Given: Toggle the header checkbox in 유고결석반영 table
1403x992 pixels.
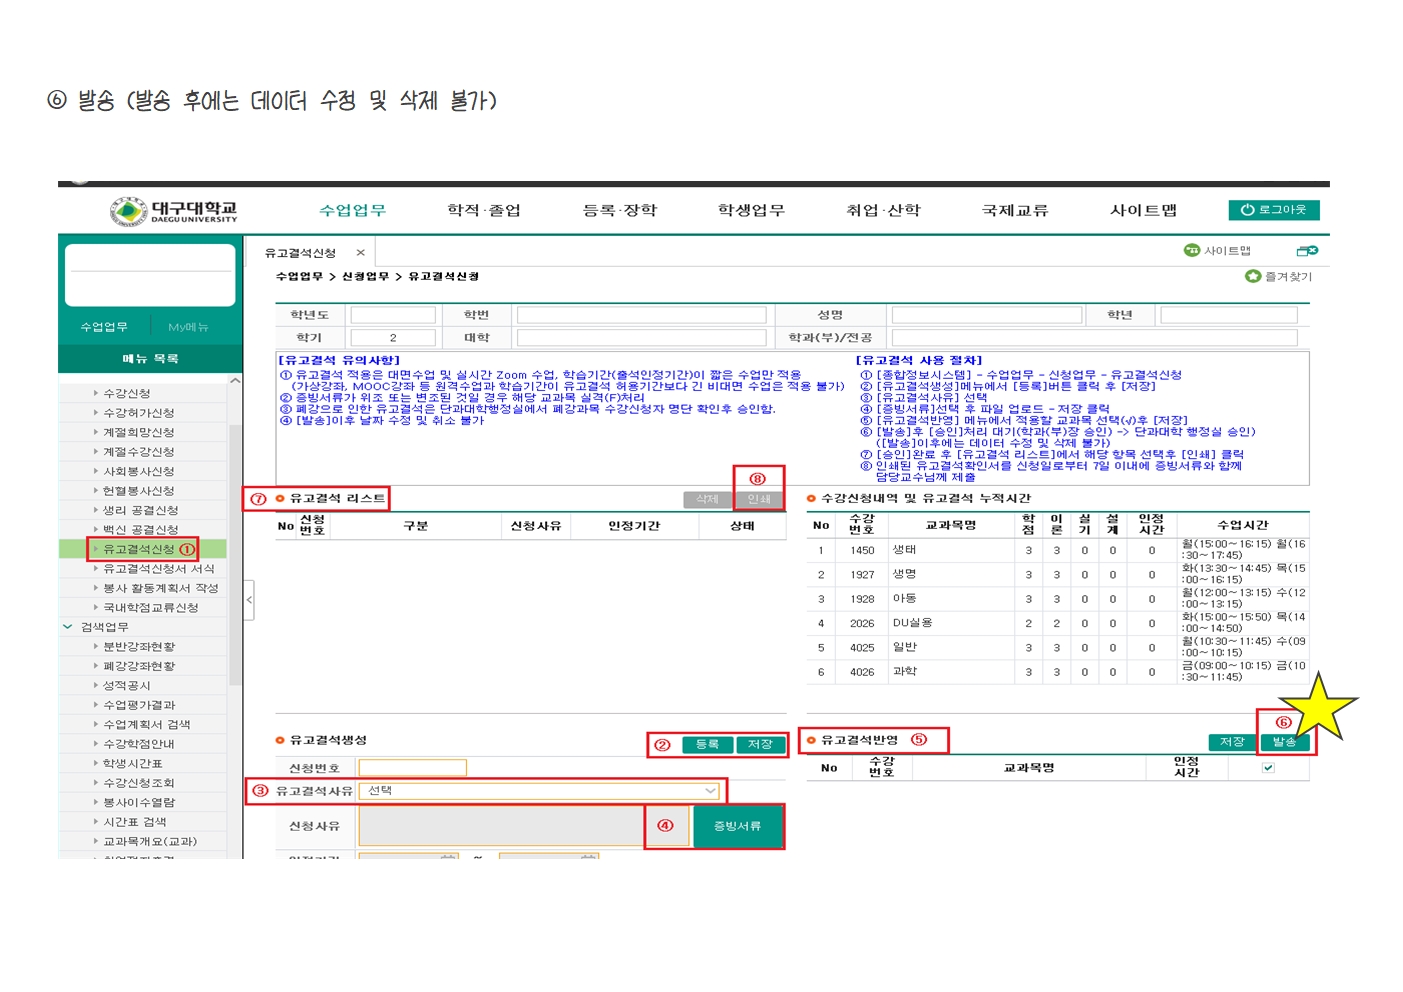Looking at the screenshot, I should click(x=1268, y=768).
